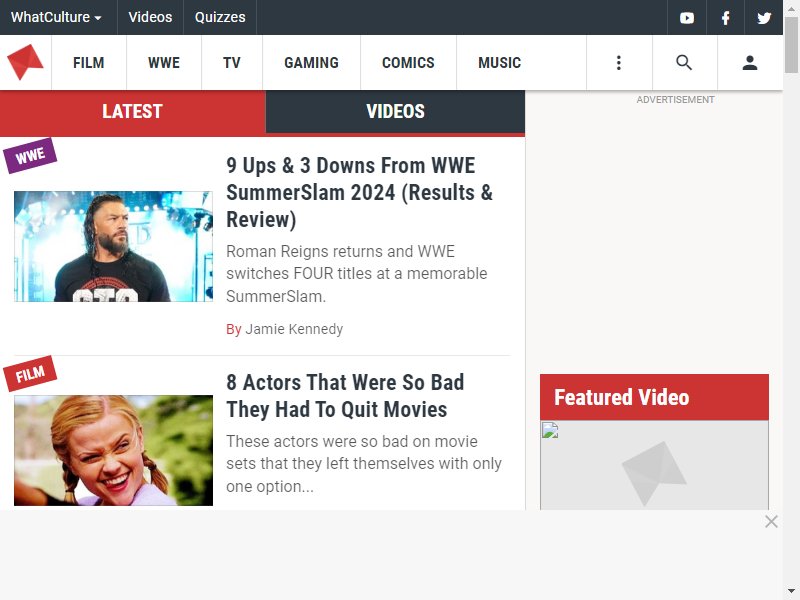Click the scrollbar up arrow
The width and height of the screenshot is (800, 600).
pos(791,8)
